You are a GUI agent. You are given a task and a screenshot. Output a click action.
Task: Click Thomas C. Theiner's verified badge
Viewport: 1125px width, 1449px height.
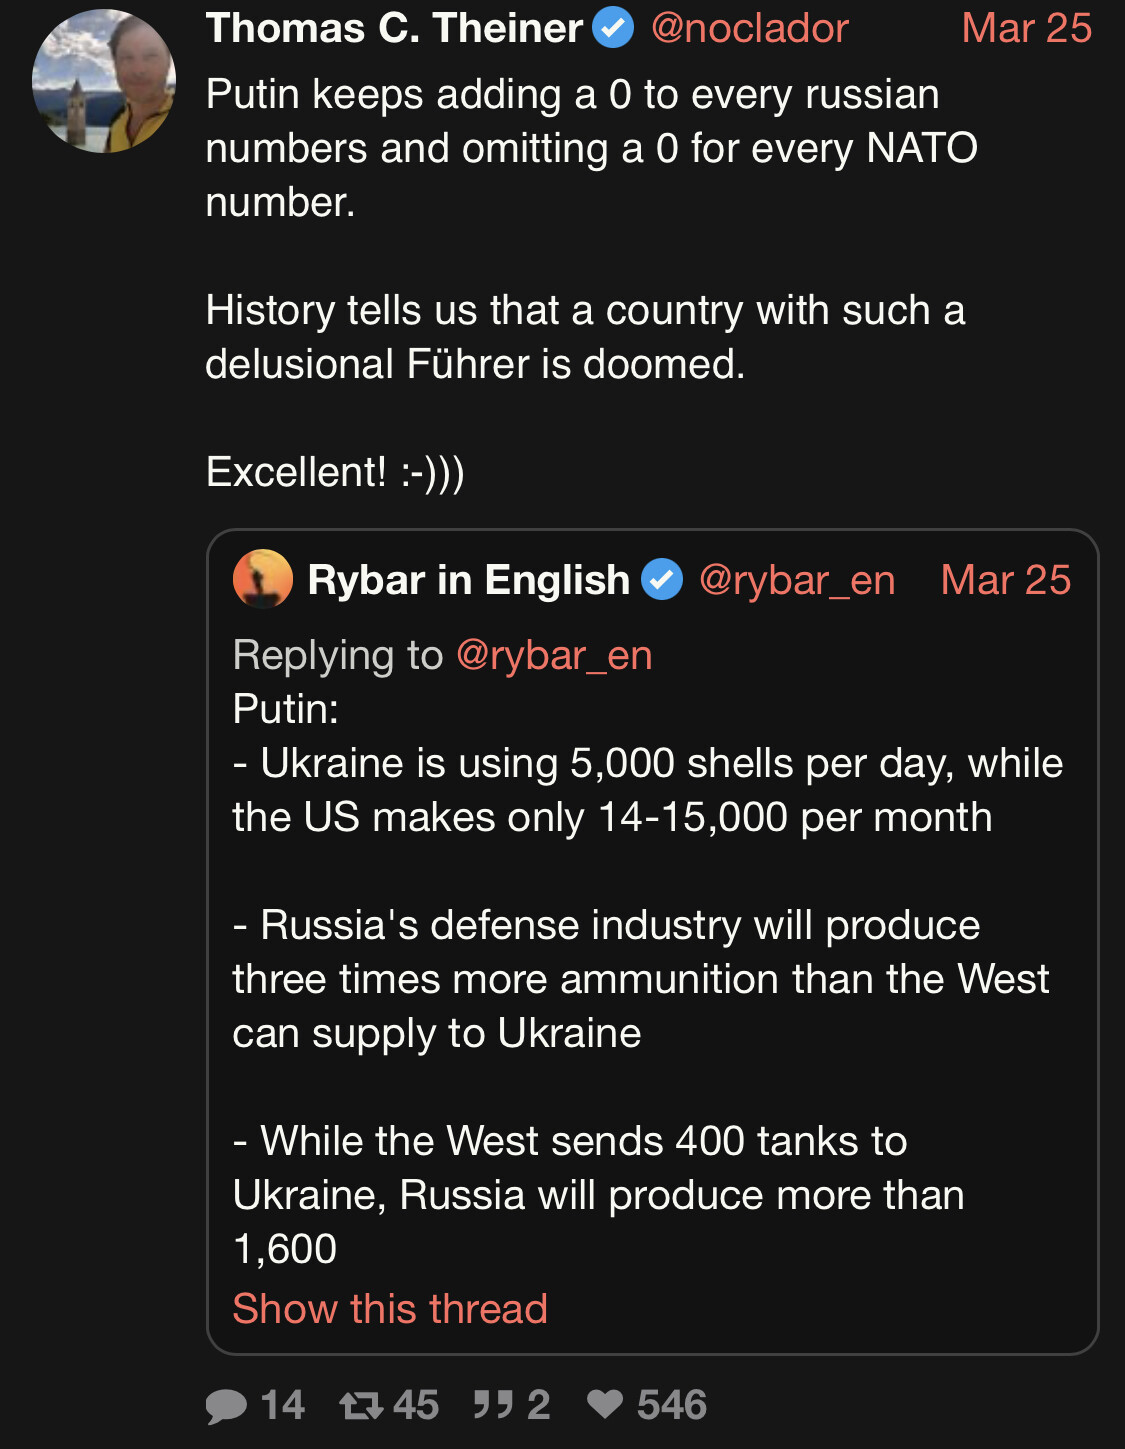click(613, 28)
